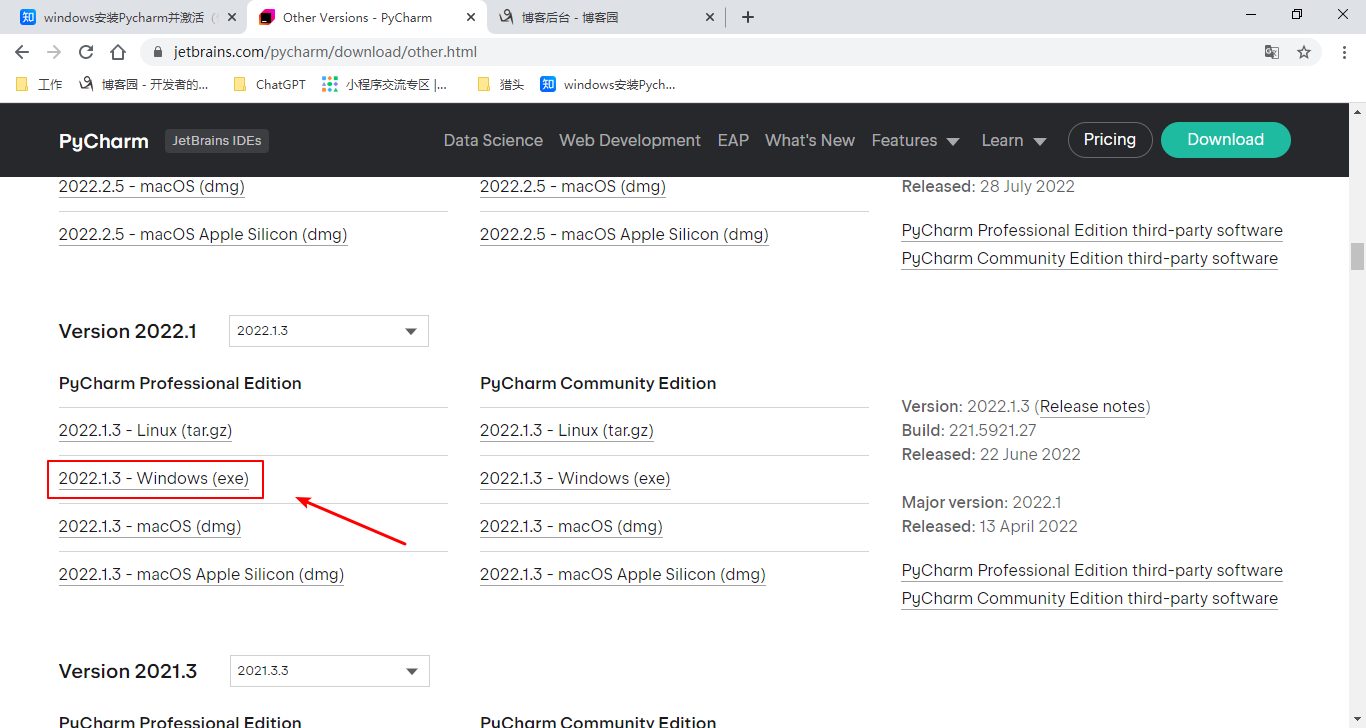Download Professional 2022.1.3 macOS (dmg)
This screenshot has width=1366, height=728.
click(x=150, y=526)
